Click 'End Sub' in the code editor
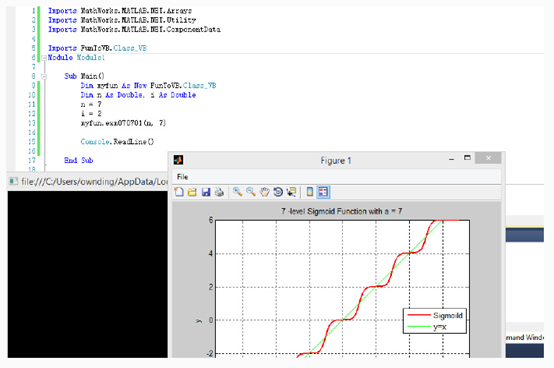Image resolution: width=554 pixels, height=368 pixels. (x=78, y=160)
